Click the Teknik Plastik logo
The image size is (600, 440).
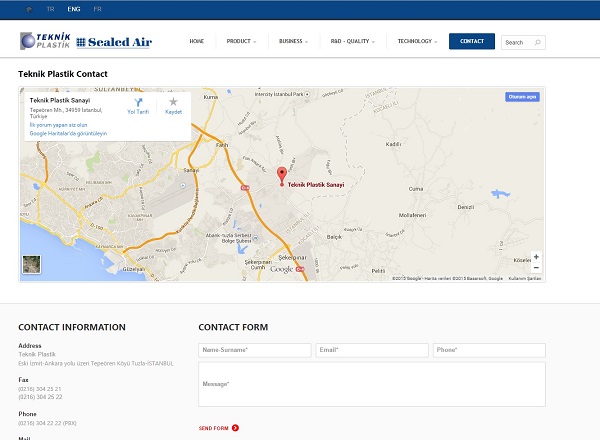[x=45, y=41]
